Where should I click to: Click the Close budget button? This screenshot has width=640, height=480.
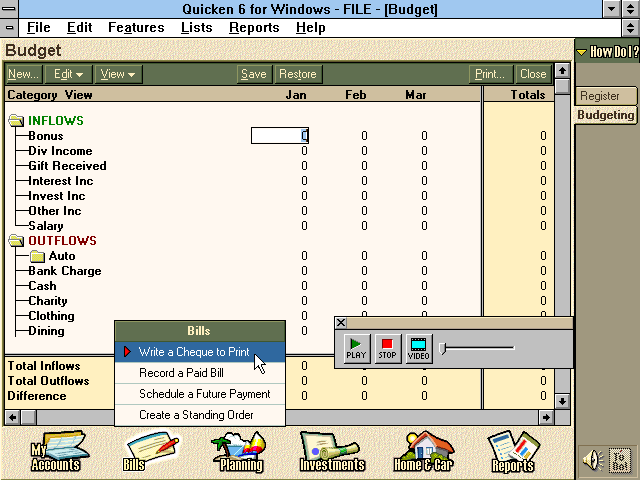533,74
